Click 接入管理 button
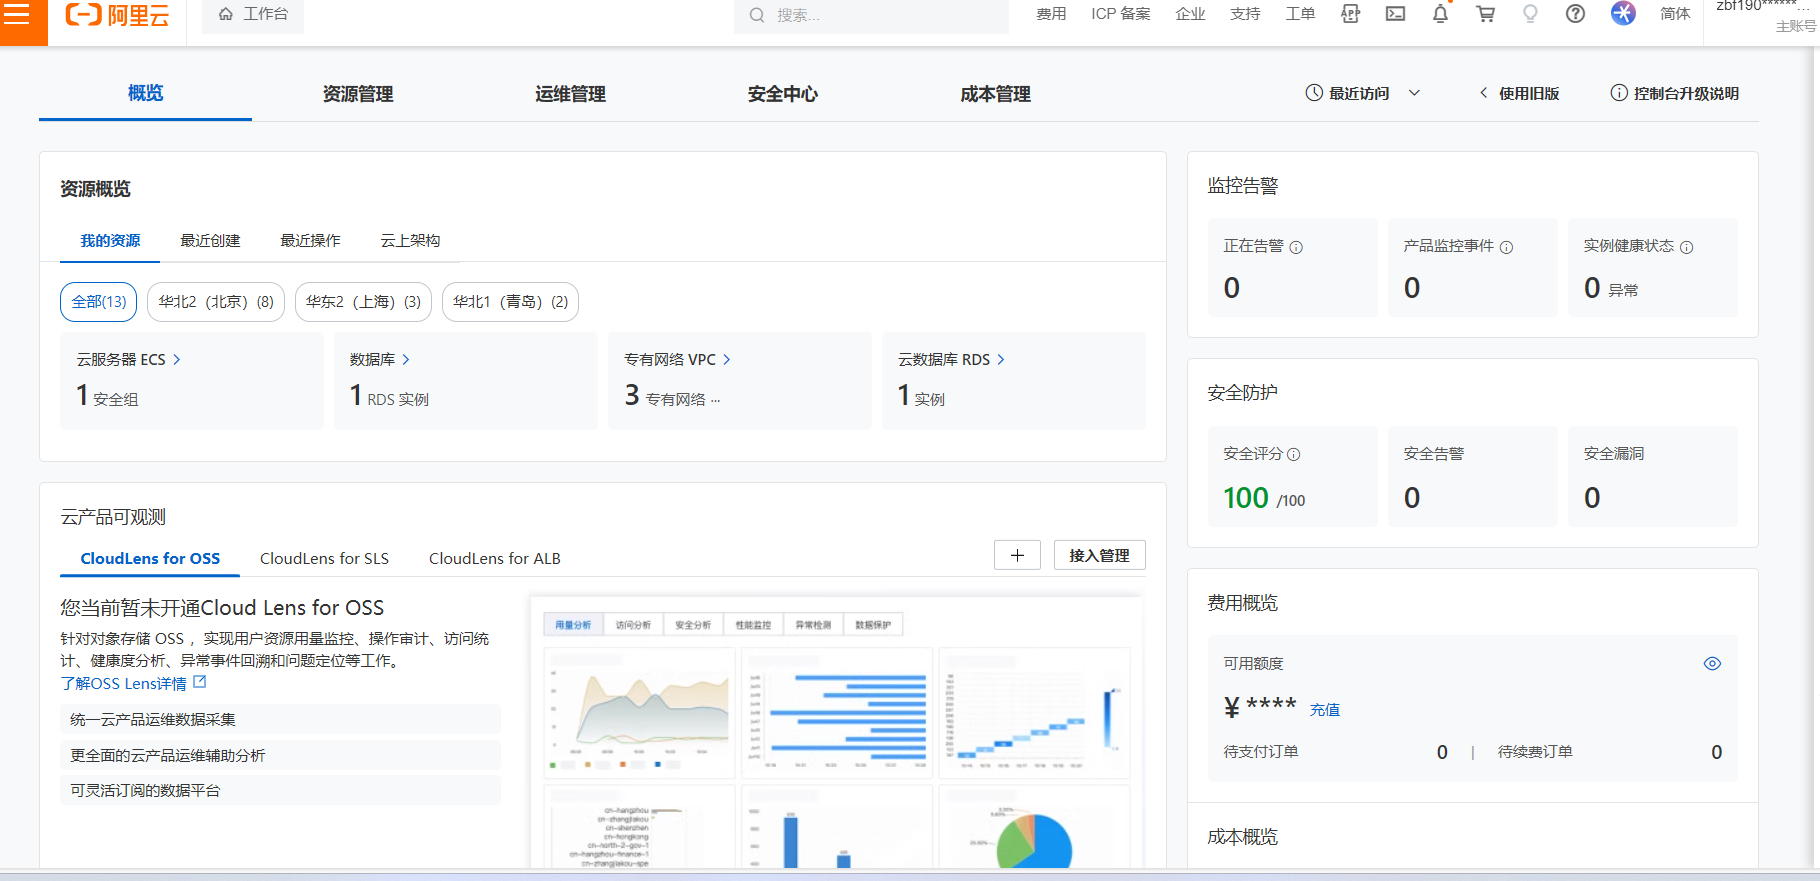 1100,555
